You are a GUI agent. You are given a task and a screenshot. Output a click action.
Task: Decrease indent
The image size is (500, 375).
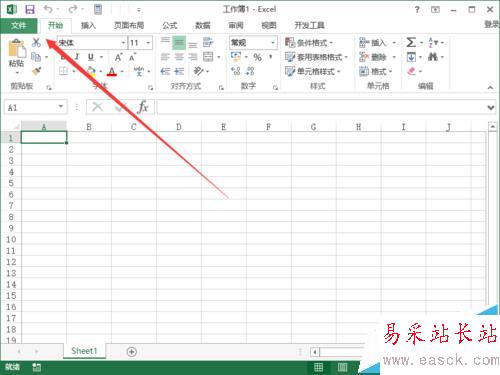(x=165, y=71)
